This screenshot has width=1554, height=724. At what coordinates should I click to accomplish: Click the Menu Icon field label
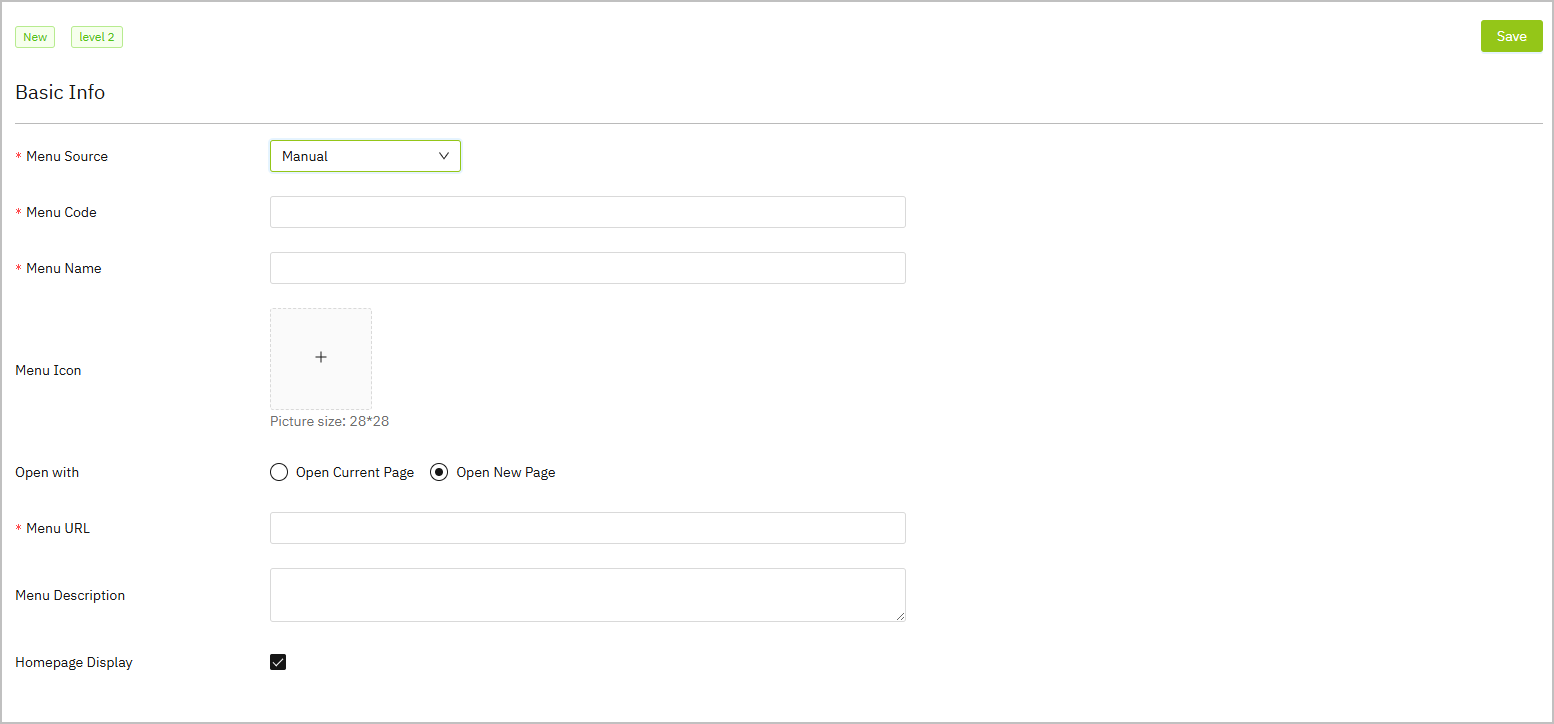pyautogui.click(x=48, y=370)
